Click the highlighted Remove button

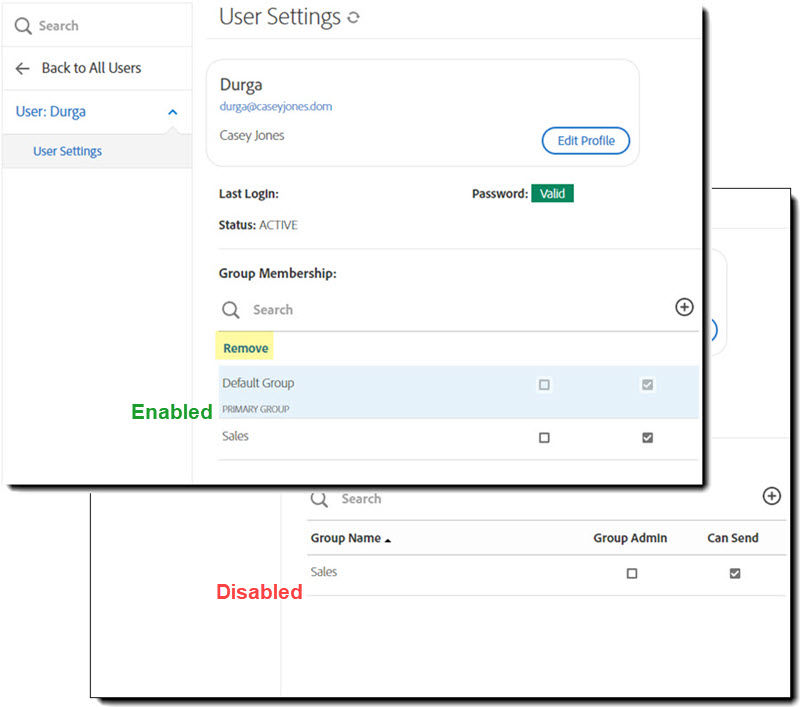244,347
